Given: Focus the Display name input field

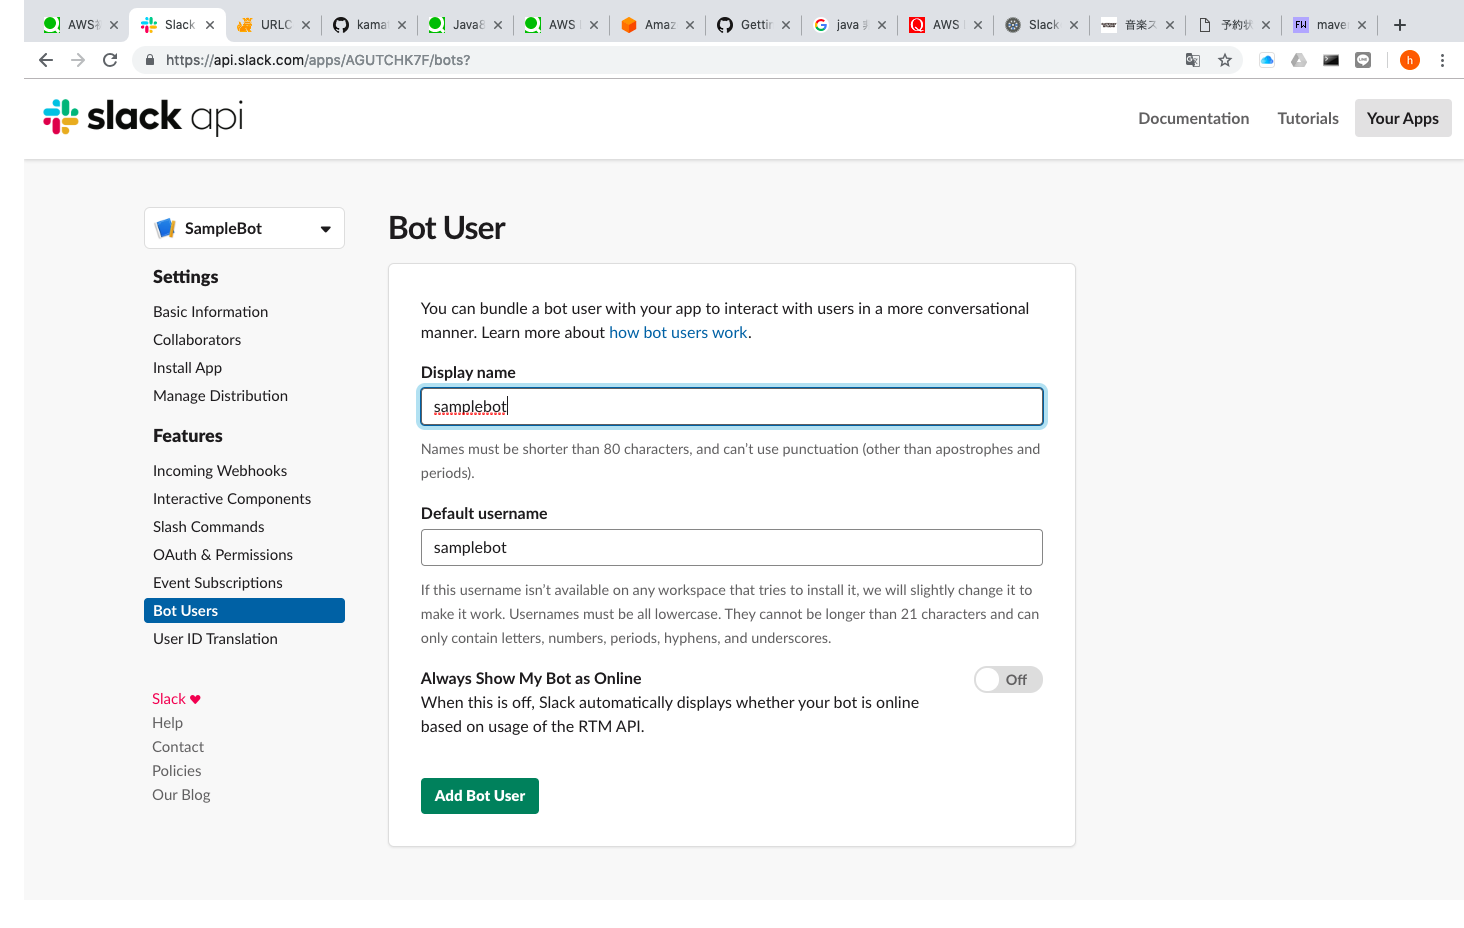Looking at the screenshot, I should [x=732, y=407].
